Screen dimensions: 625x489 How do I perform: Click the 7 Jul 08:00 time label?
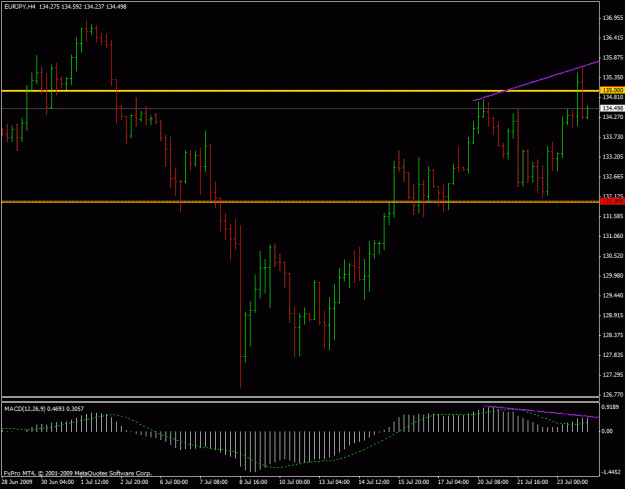pyautogui.click(x=214, y=482)
